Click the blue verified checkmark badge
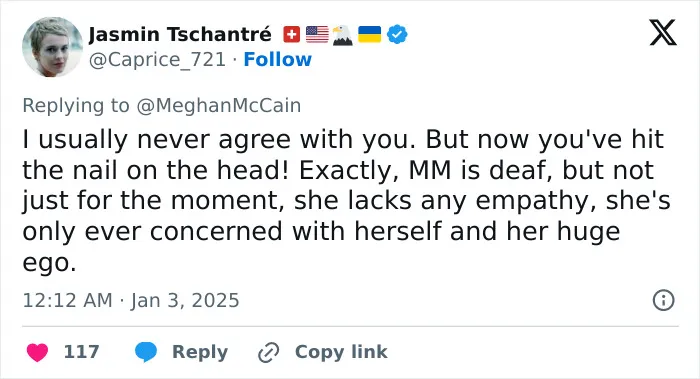 (x=397, y=35)
